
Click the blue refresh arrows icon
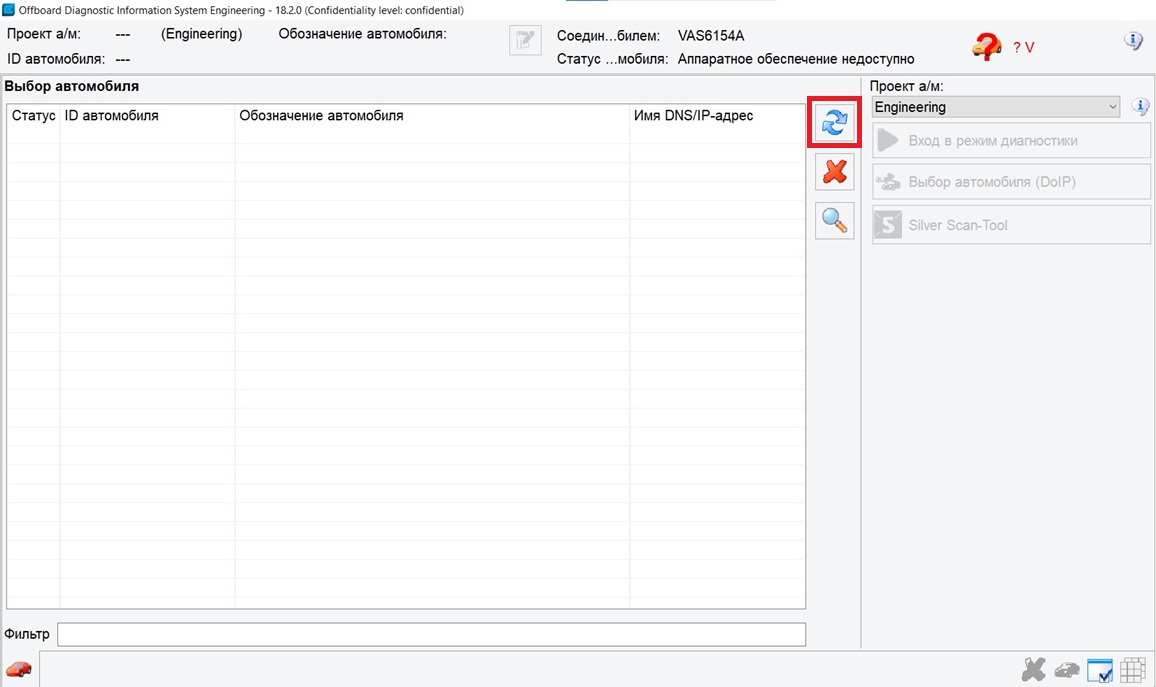click(834, 123)
